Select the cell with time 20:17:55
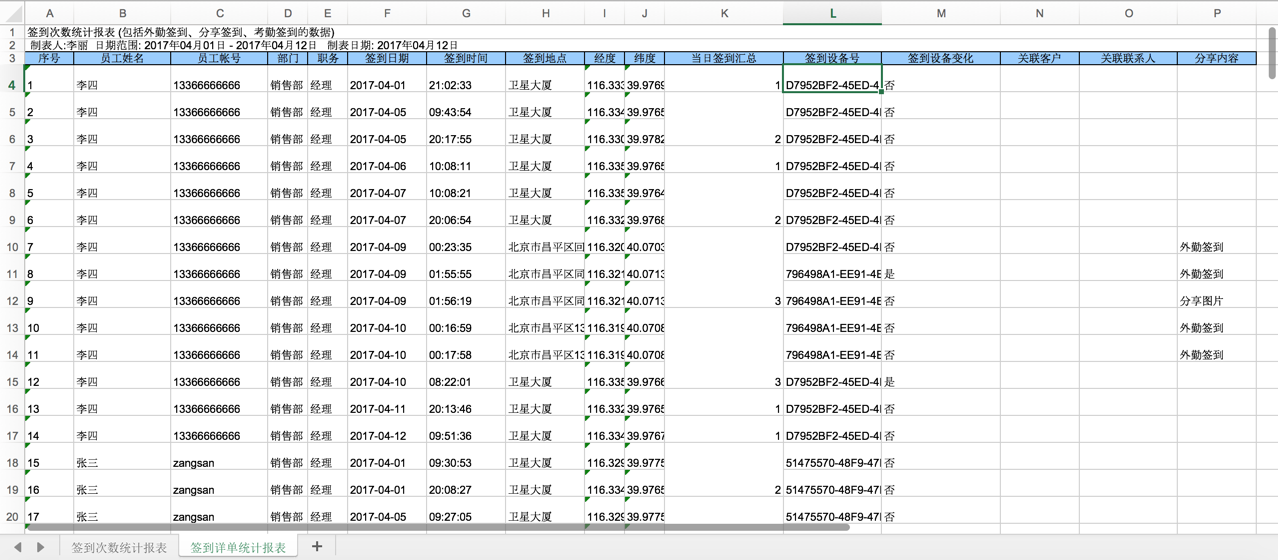 coord(466,133)
